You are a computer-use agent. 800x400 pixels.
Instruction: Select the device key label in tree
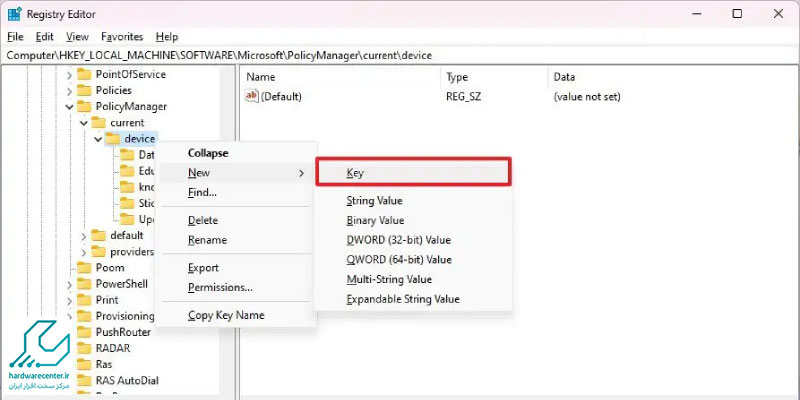coord(139,139)
